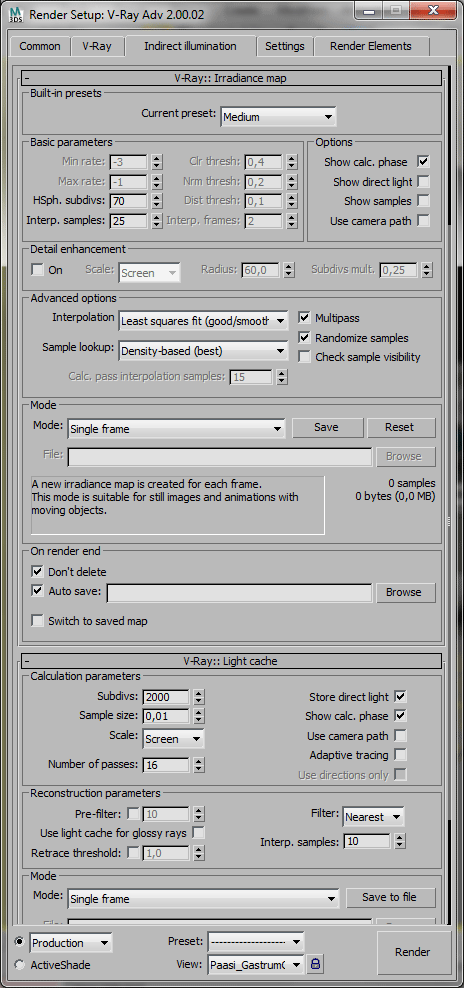The width and height of the screenshot is (464, 988).
Task: Click the 3ds Max title bar icon
Action: [16, 13]
